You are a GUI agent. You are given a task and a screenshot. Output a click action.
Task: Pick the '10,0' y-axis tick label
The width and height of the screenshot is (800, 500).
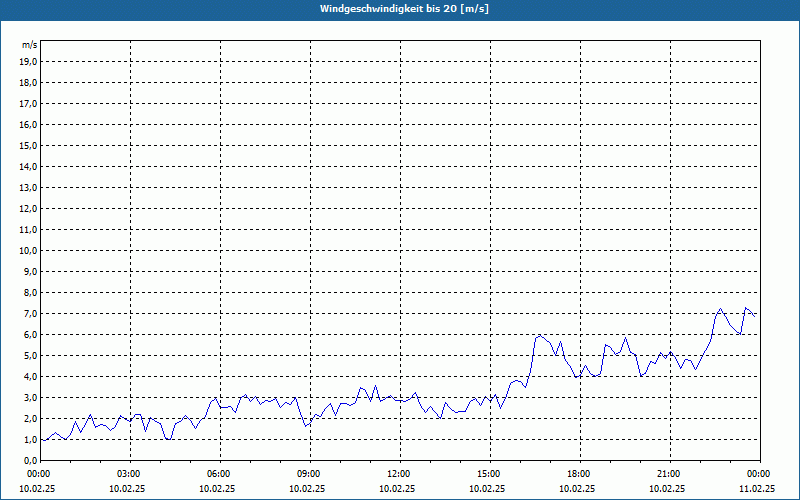click(x=29, y=251)
